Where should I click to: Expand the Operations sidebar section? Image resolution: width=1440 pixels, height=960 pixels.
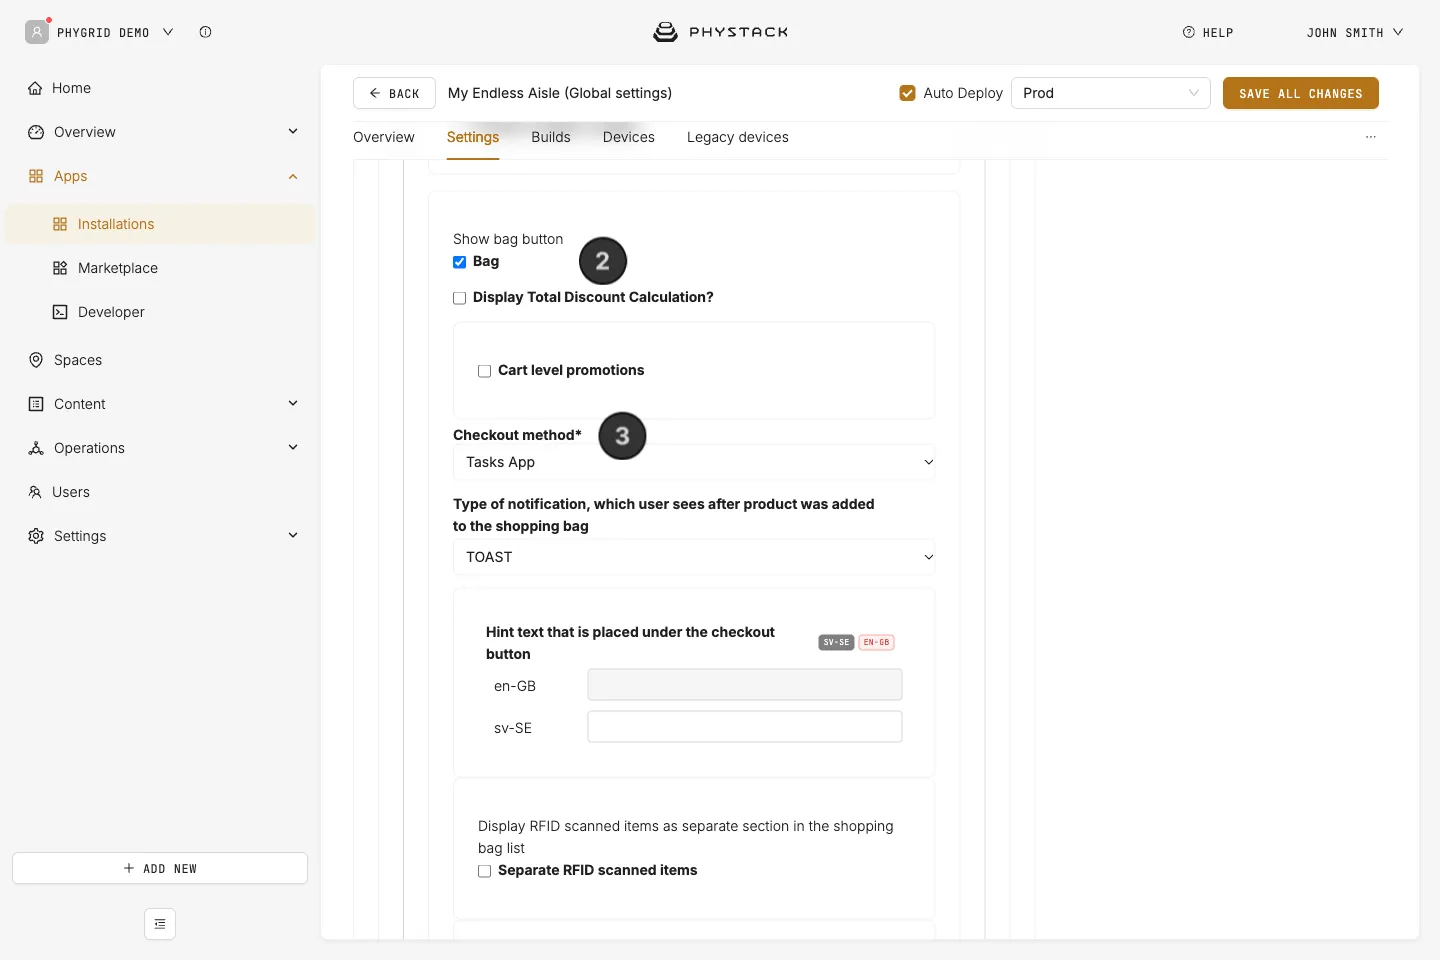click(x=293, y=448)
